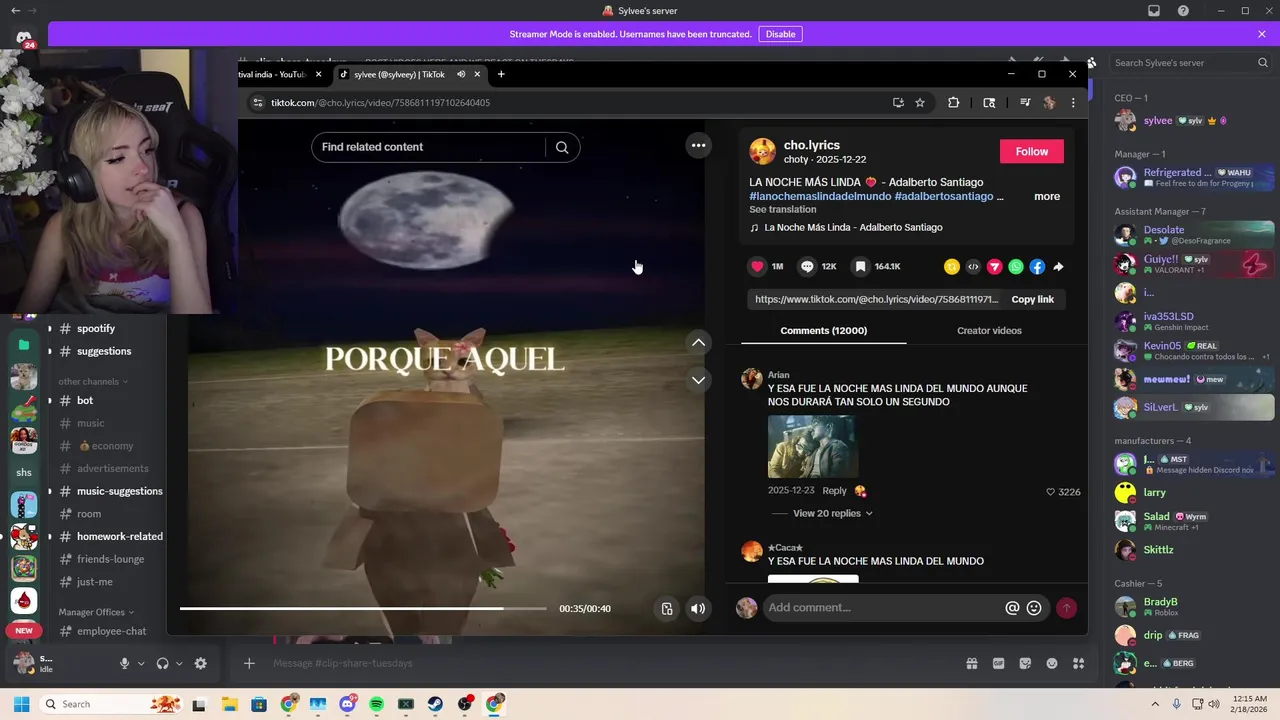Screen dimensions: 1280x720
Task: Mute the TikTok browser tab audio
Action: coord(461,74)
